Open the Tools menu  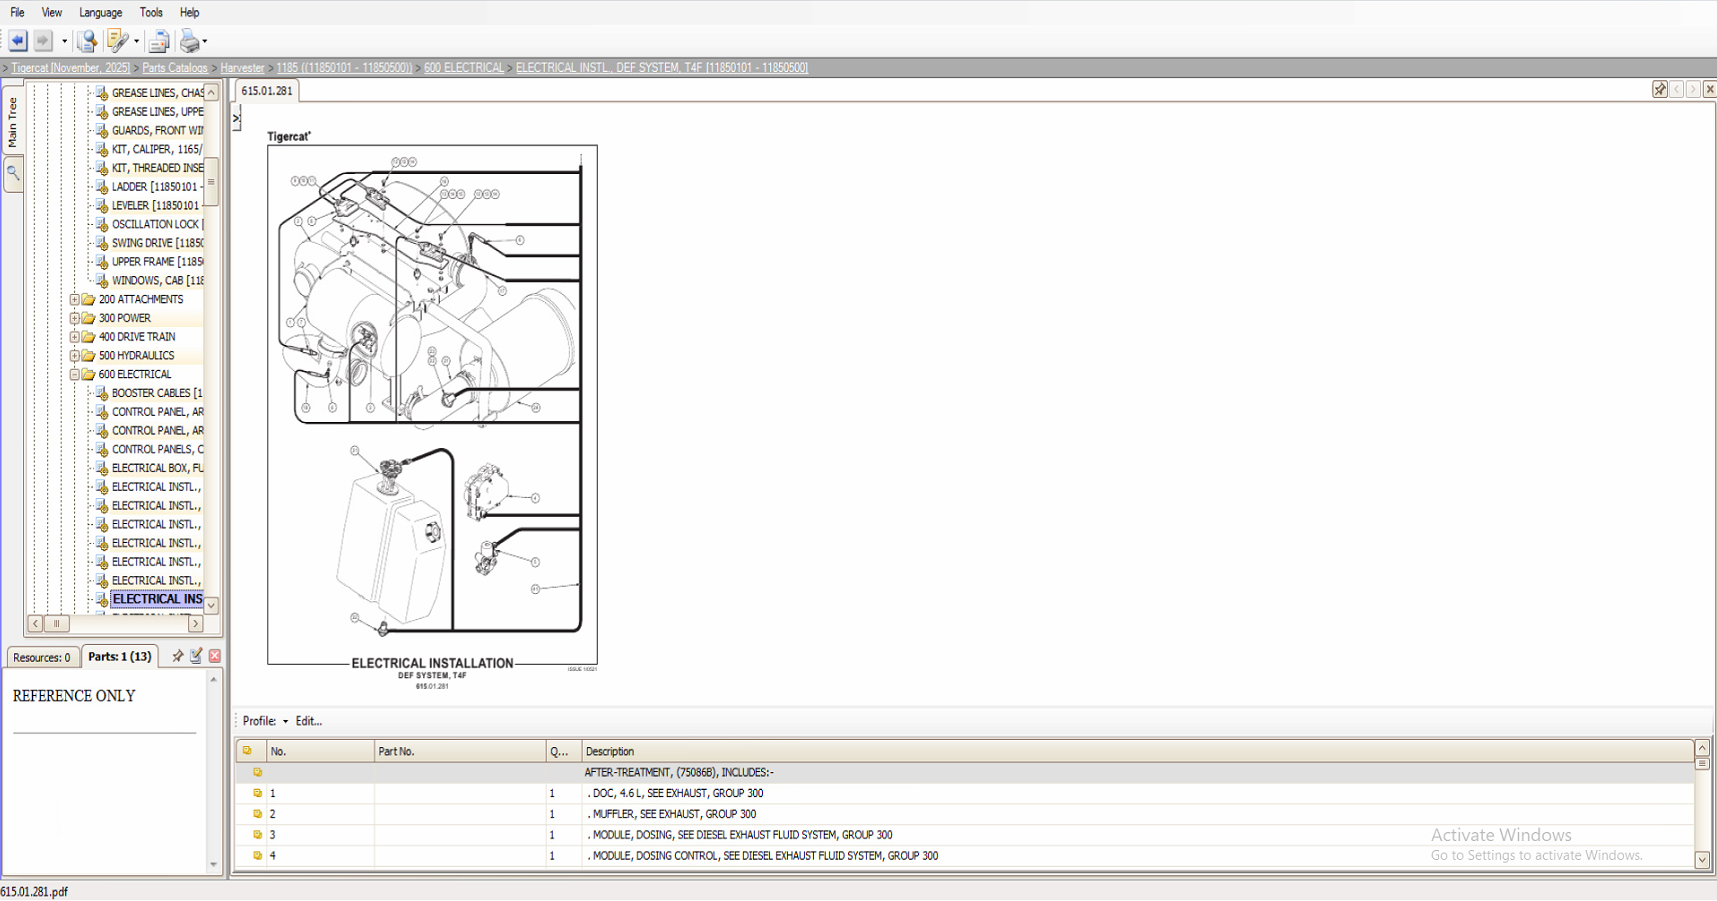point(151,12)
